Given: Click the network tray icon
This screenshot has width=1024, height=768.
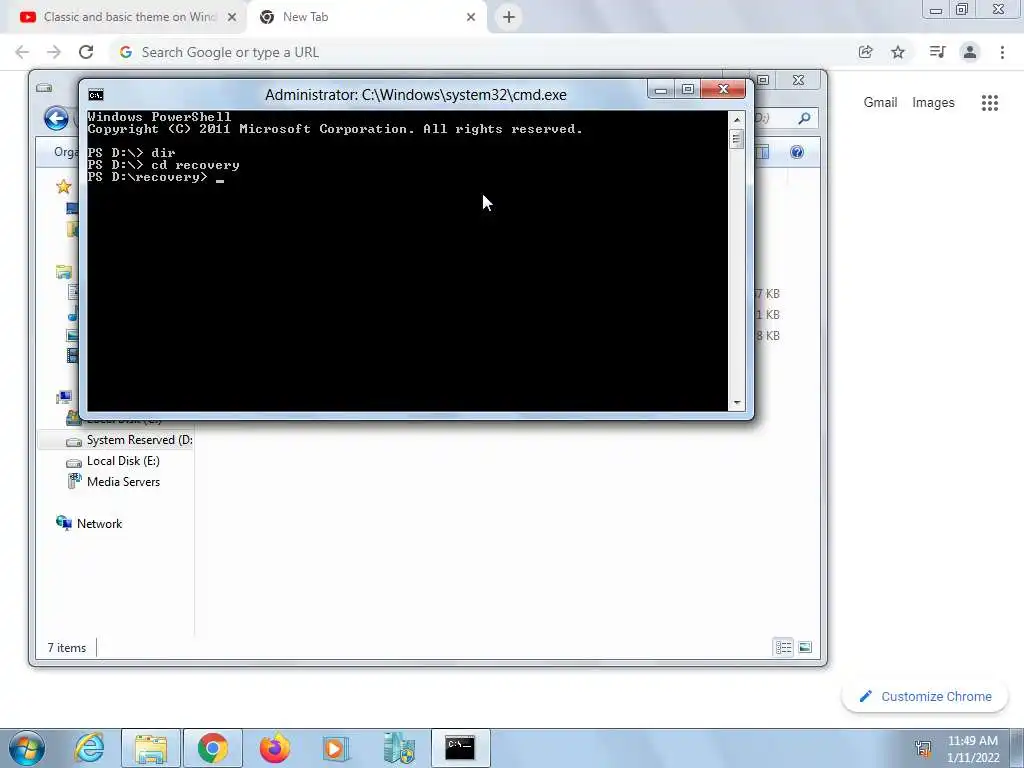Looking at the screenshot, I should coord(923,749).
